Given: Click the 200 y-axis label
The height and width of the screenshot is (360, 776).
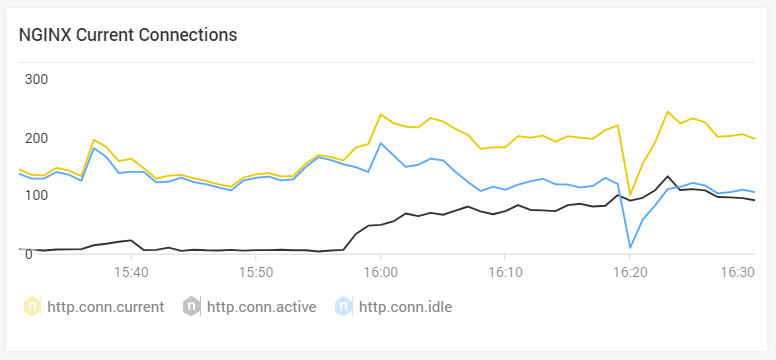Looking at the screenshot, I should [x=36, y=138].
